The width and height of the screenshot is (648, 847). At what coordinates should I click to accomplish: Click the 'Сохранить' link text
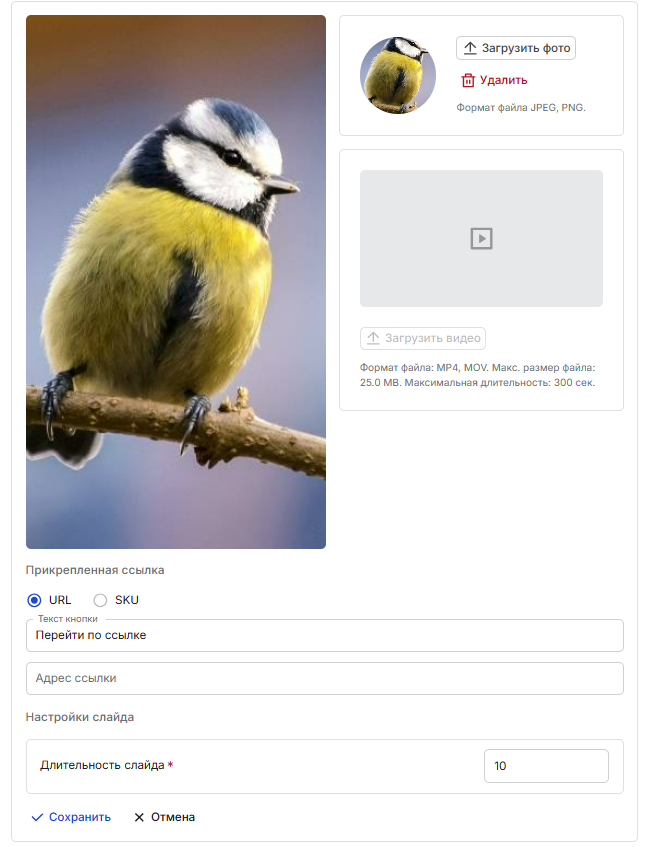(80, 817)
